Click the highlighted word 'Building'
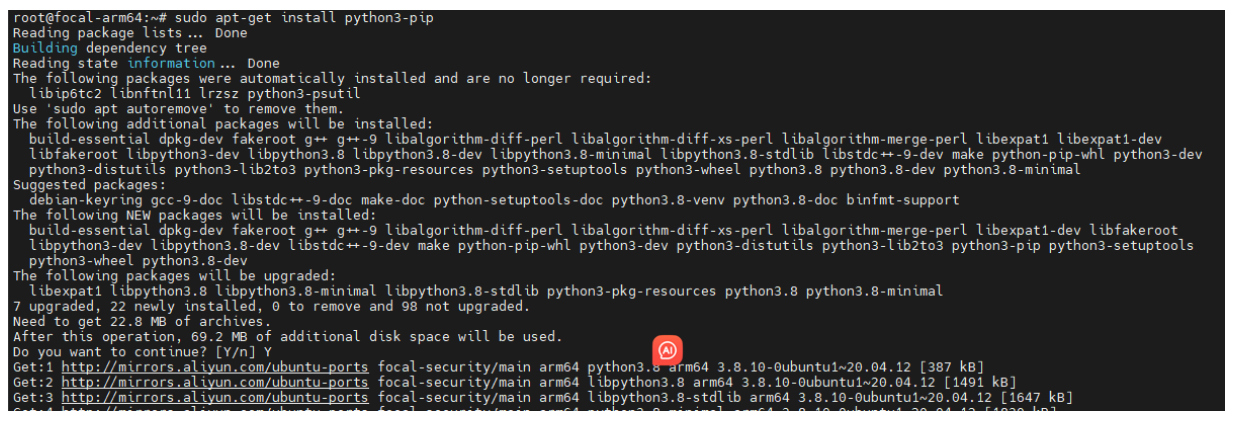Screen dimensions: 1237x437 [45, 48]
